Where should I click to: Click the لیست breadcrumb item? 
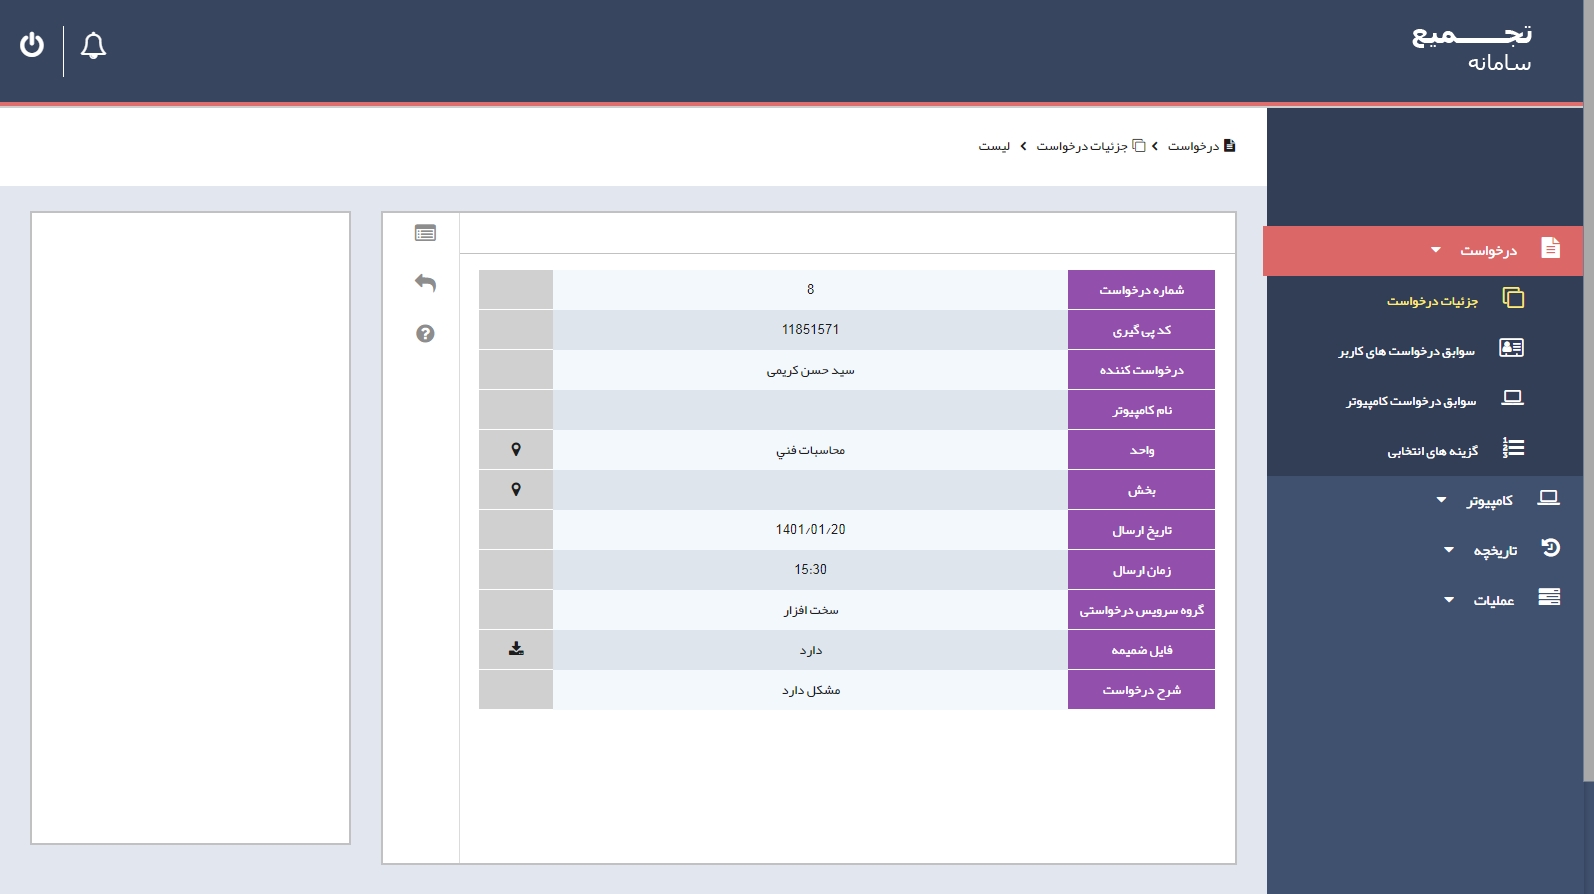994,146
